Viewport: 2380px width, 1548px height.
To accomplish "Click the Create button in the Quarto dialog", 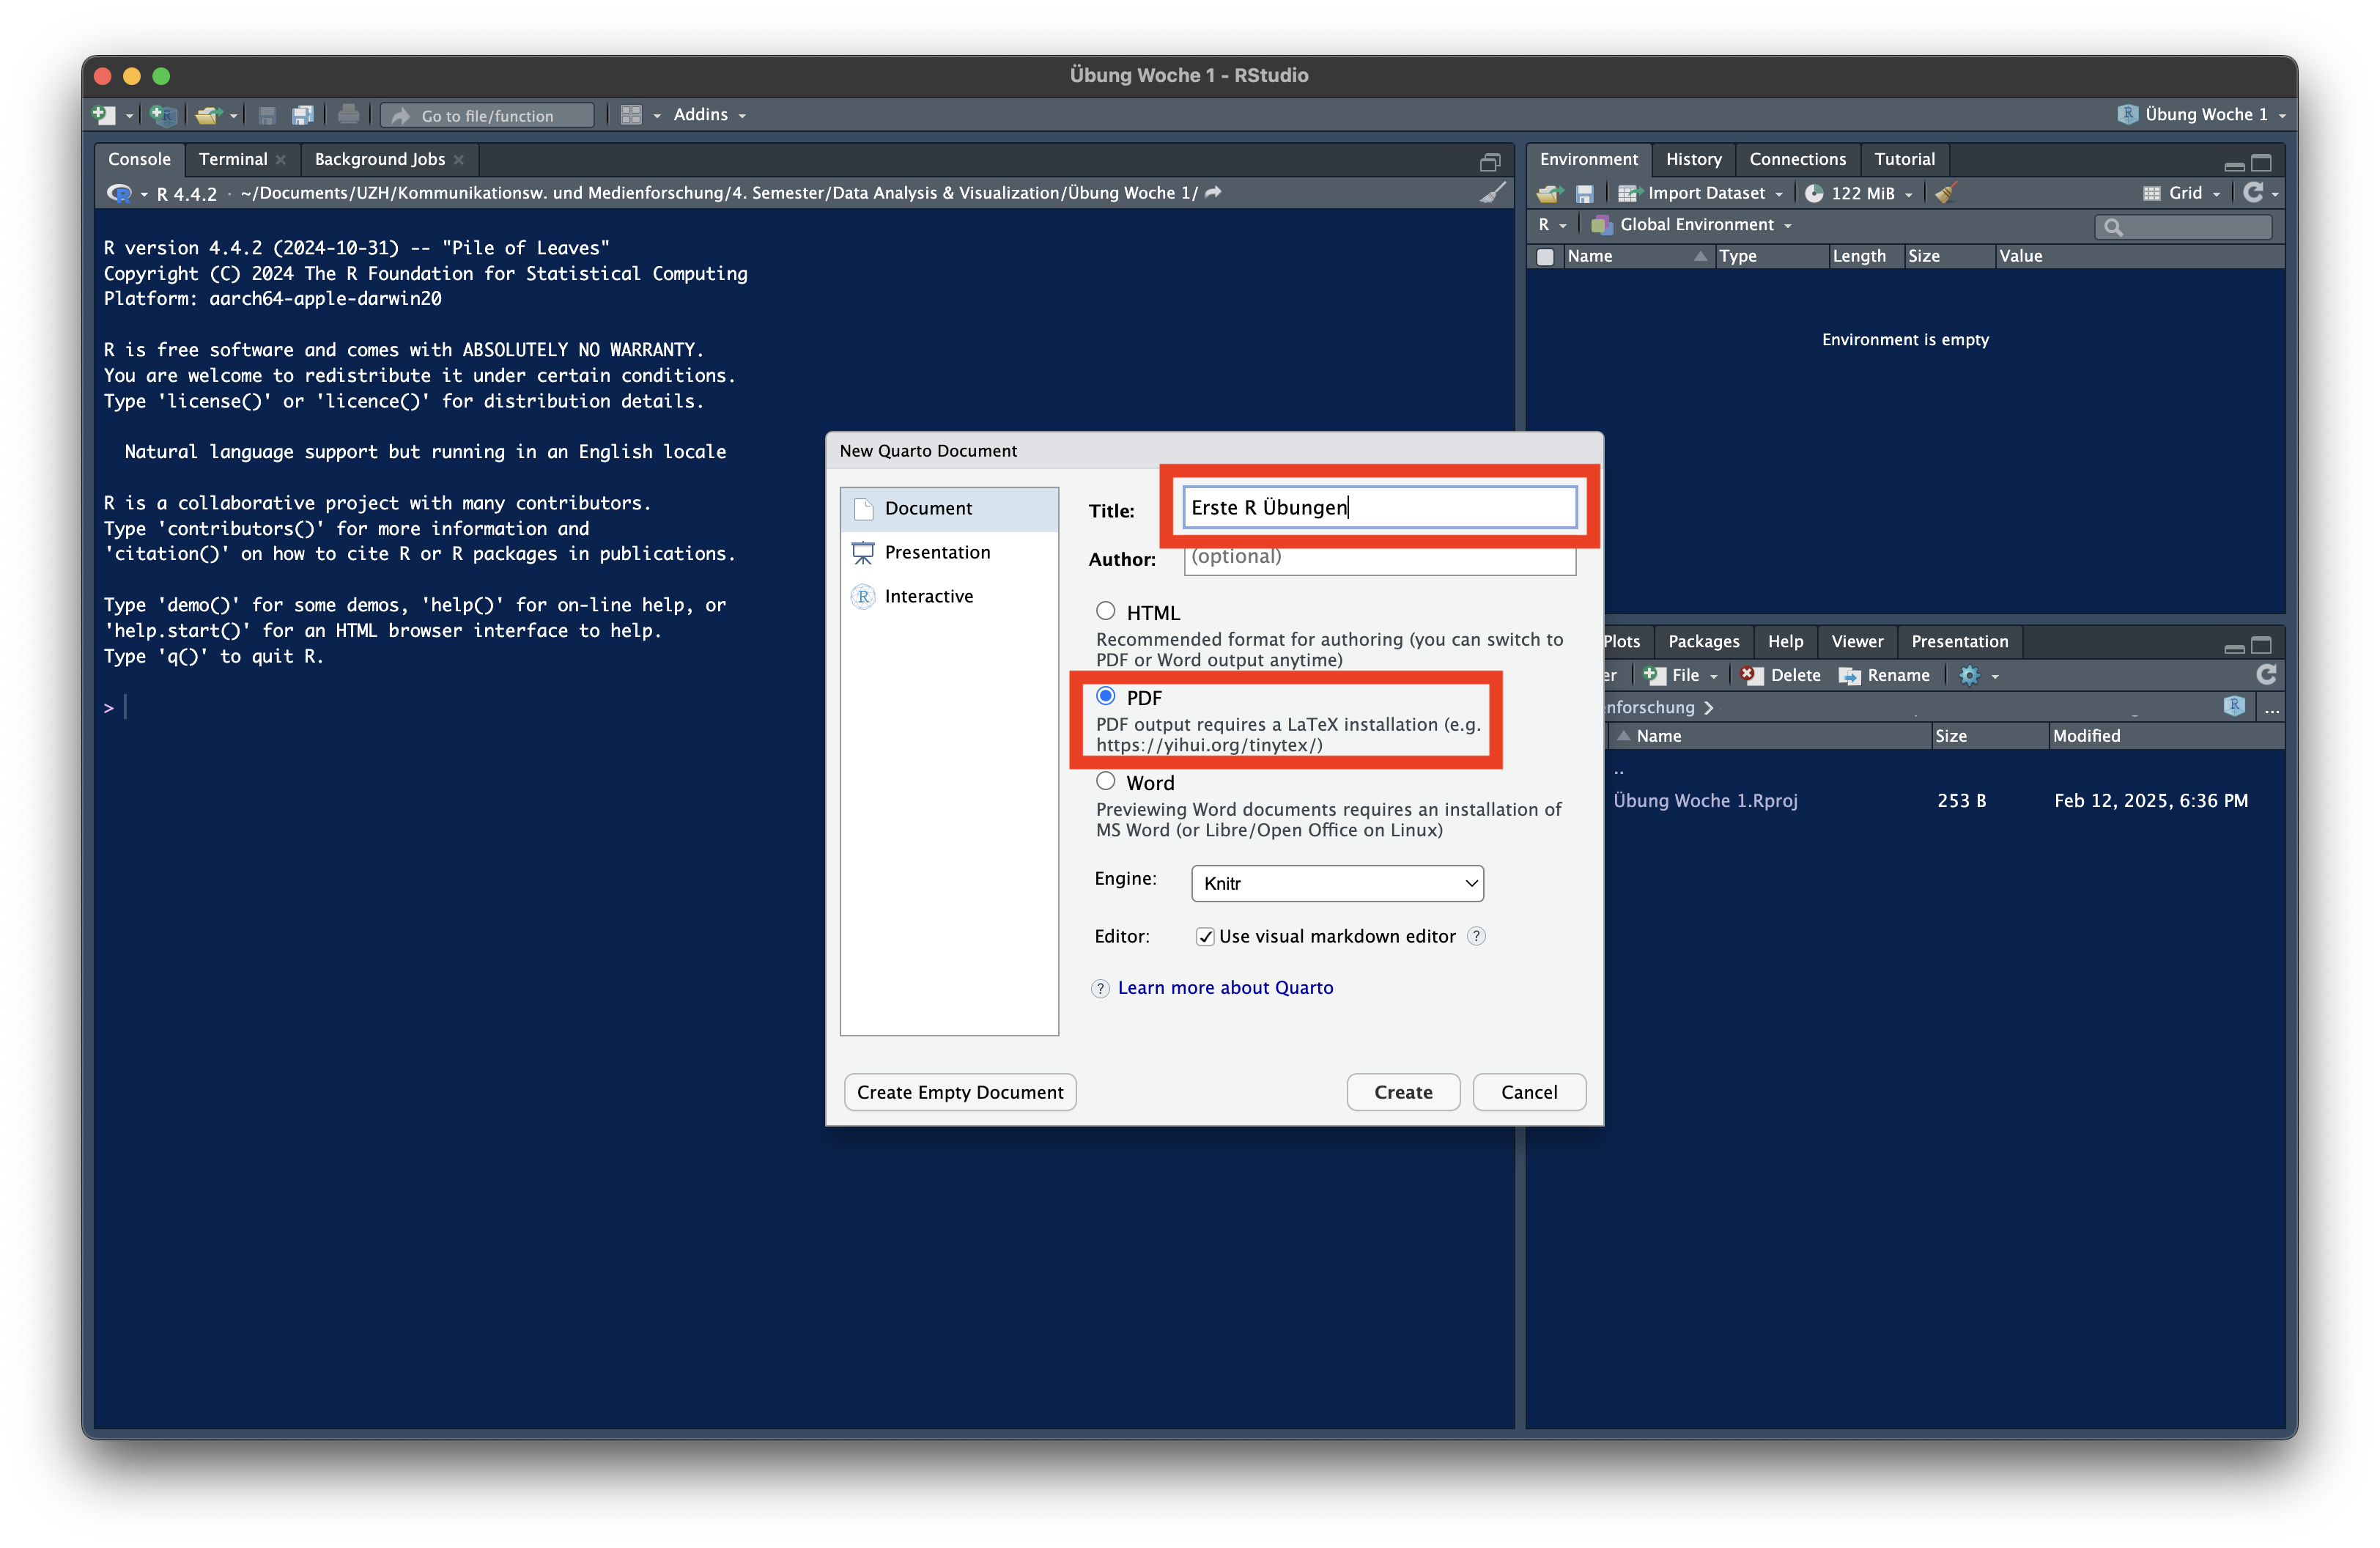I will point(1403,1092).
